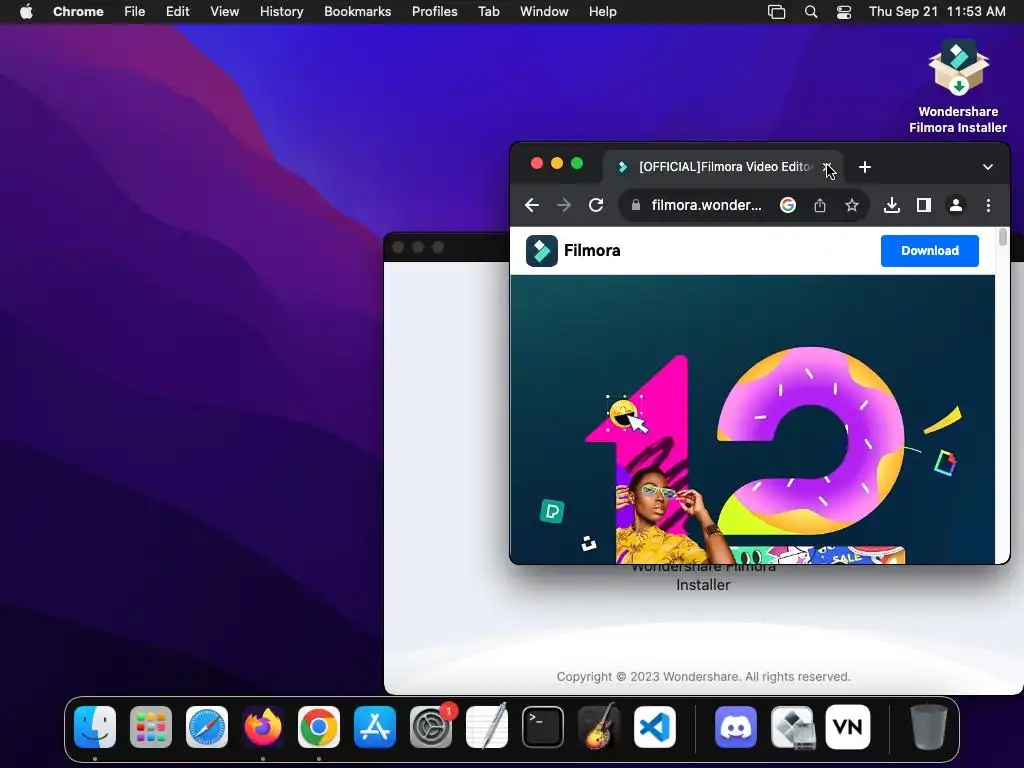The height and width of the screenshot is (768, 1024).
Task: Click the date and time in menu bar
Action: [x=937, y=11]
